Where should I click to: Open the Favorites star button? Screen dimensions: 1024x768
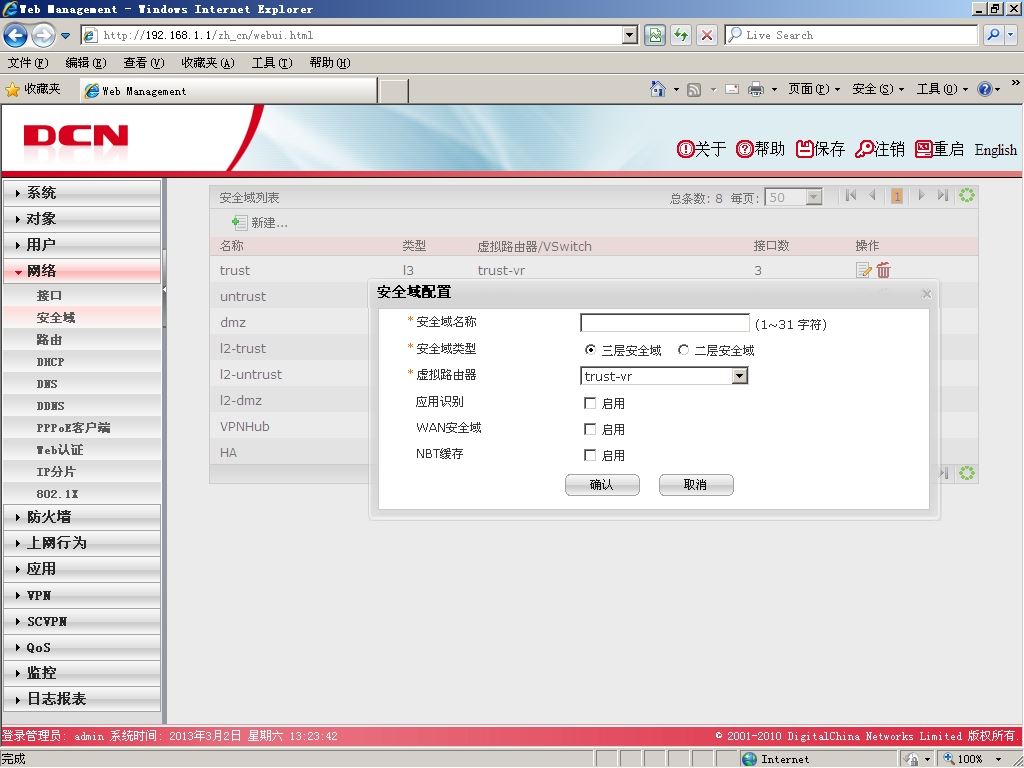click(33, 89)
